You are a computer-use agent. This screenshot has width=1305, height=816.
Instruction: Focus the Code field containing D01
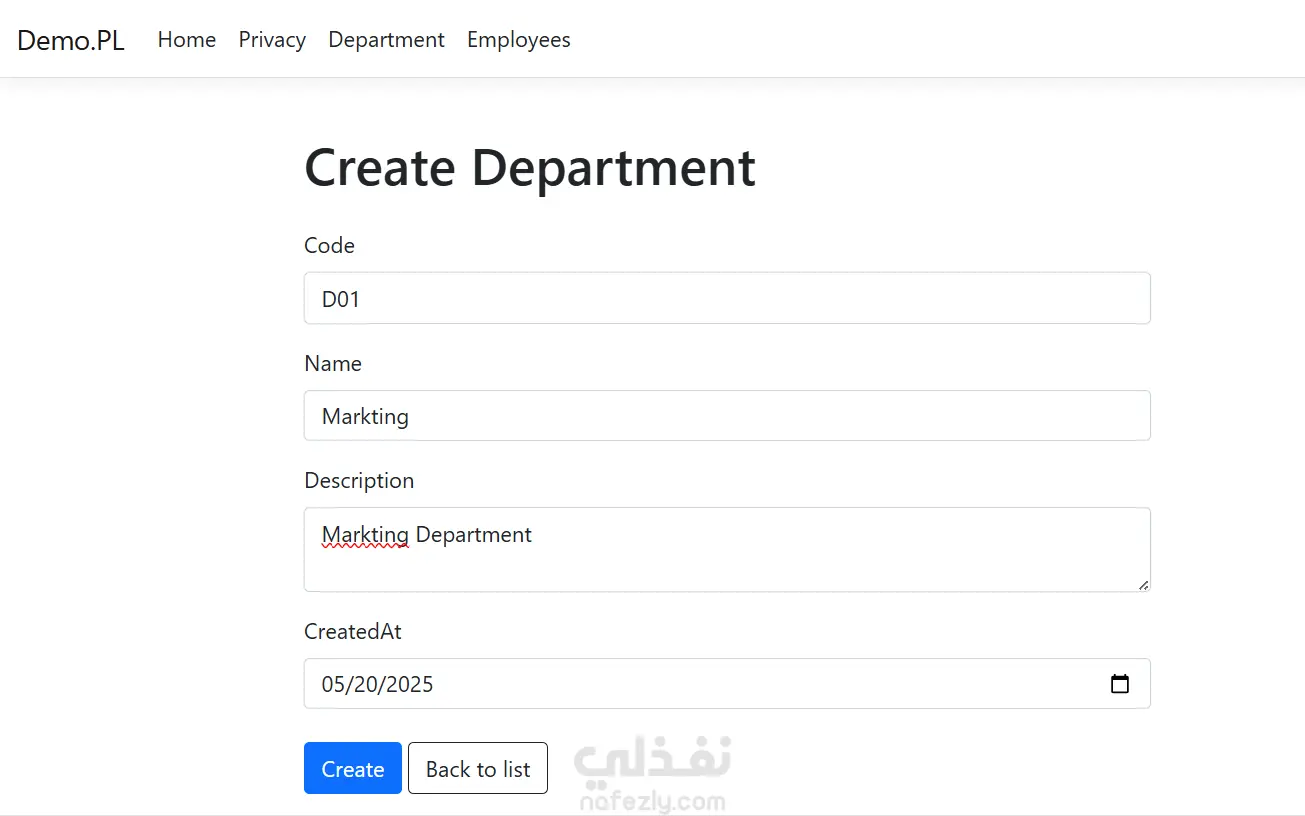(x=727, y=298)
